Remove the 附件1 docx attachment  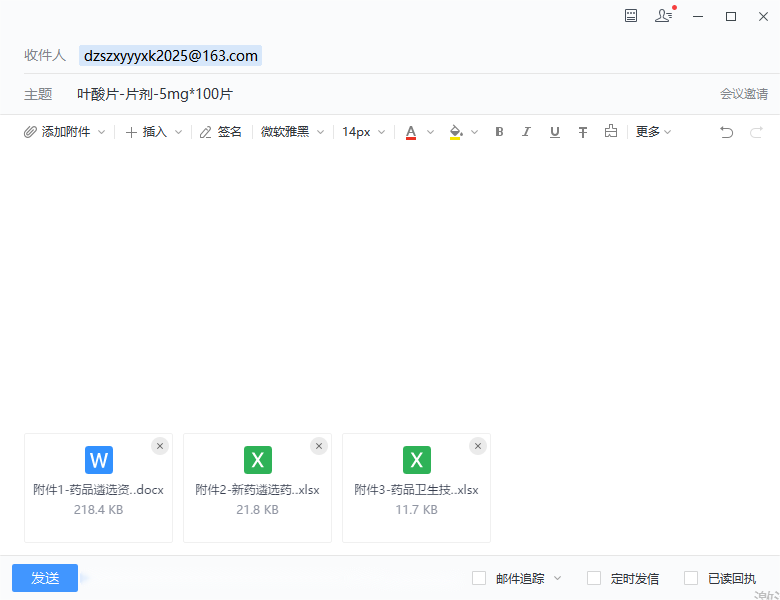pos(159,446)
